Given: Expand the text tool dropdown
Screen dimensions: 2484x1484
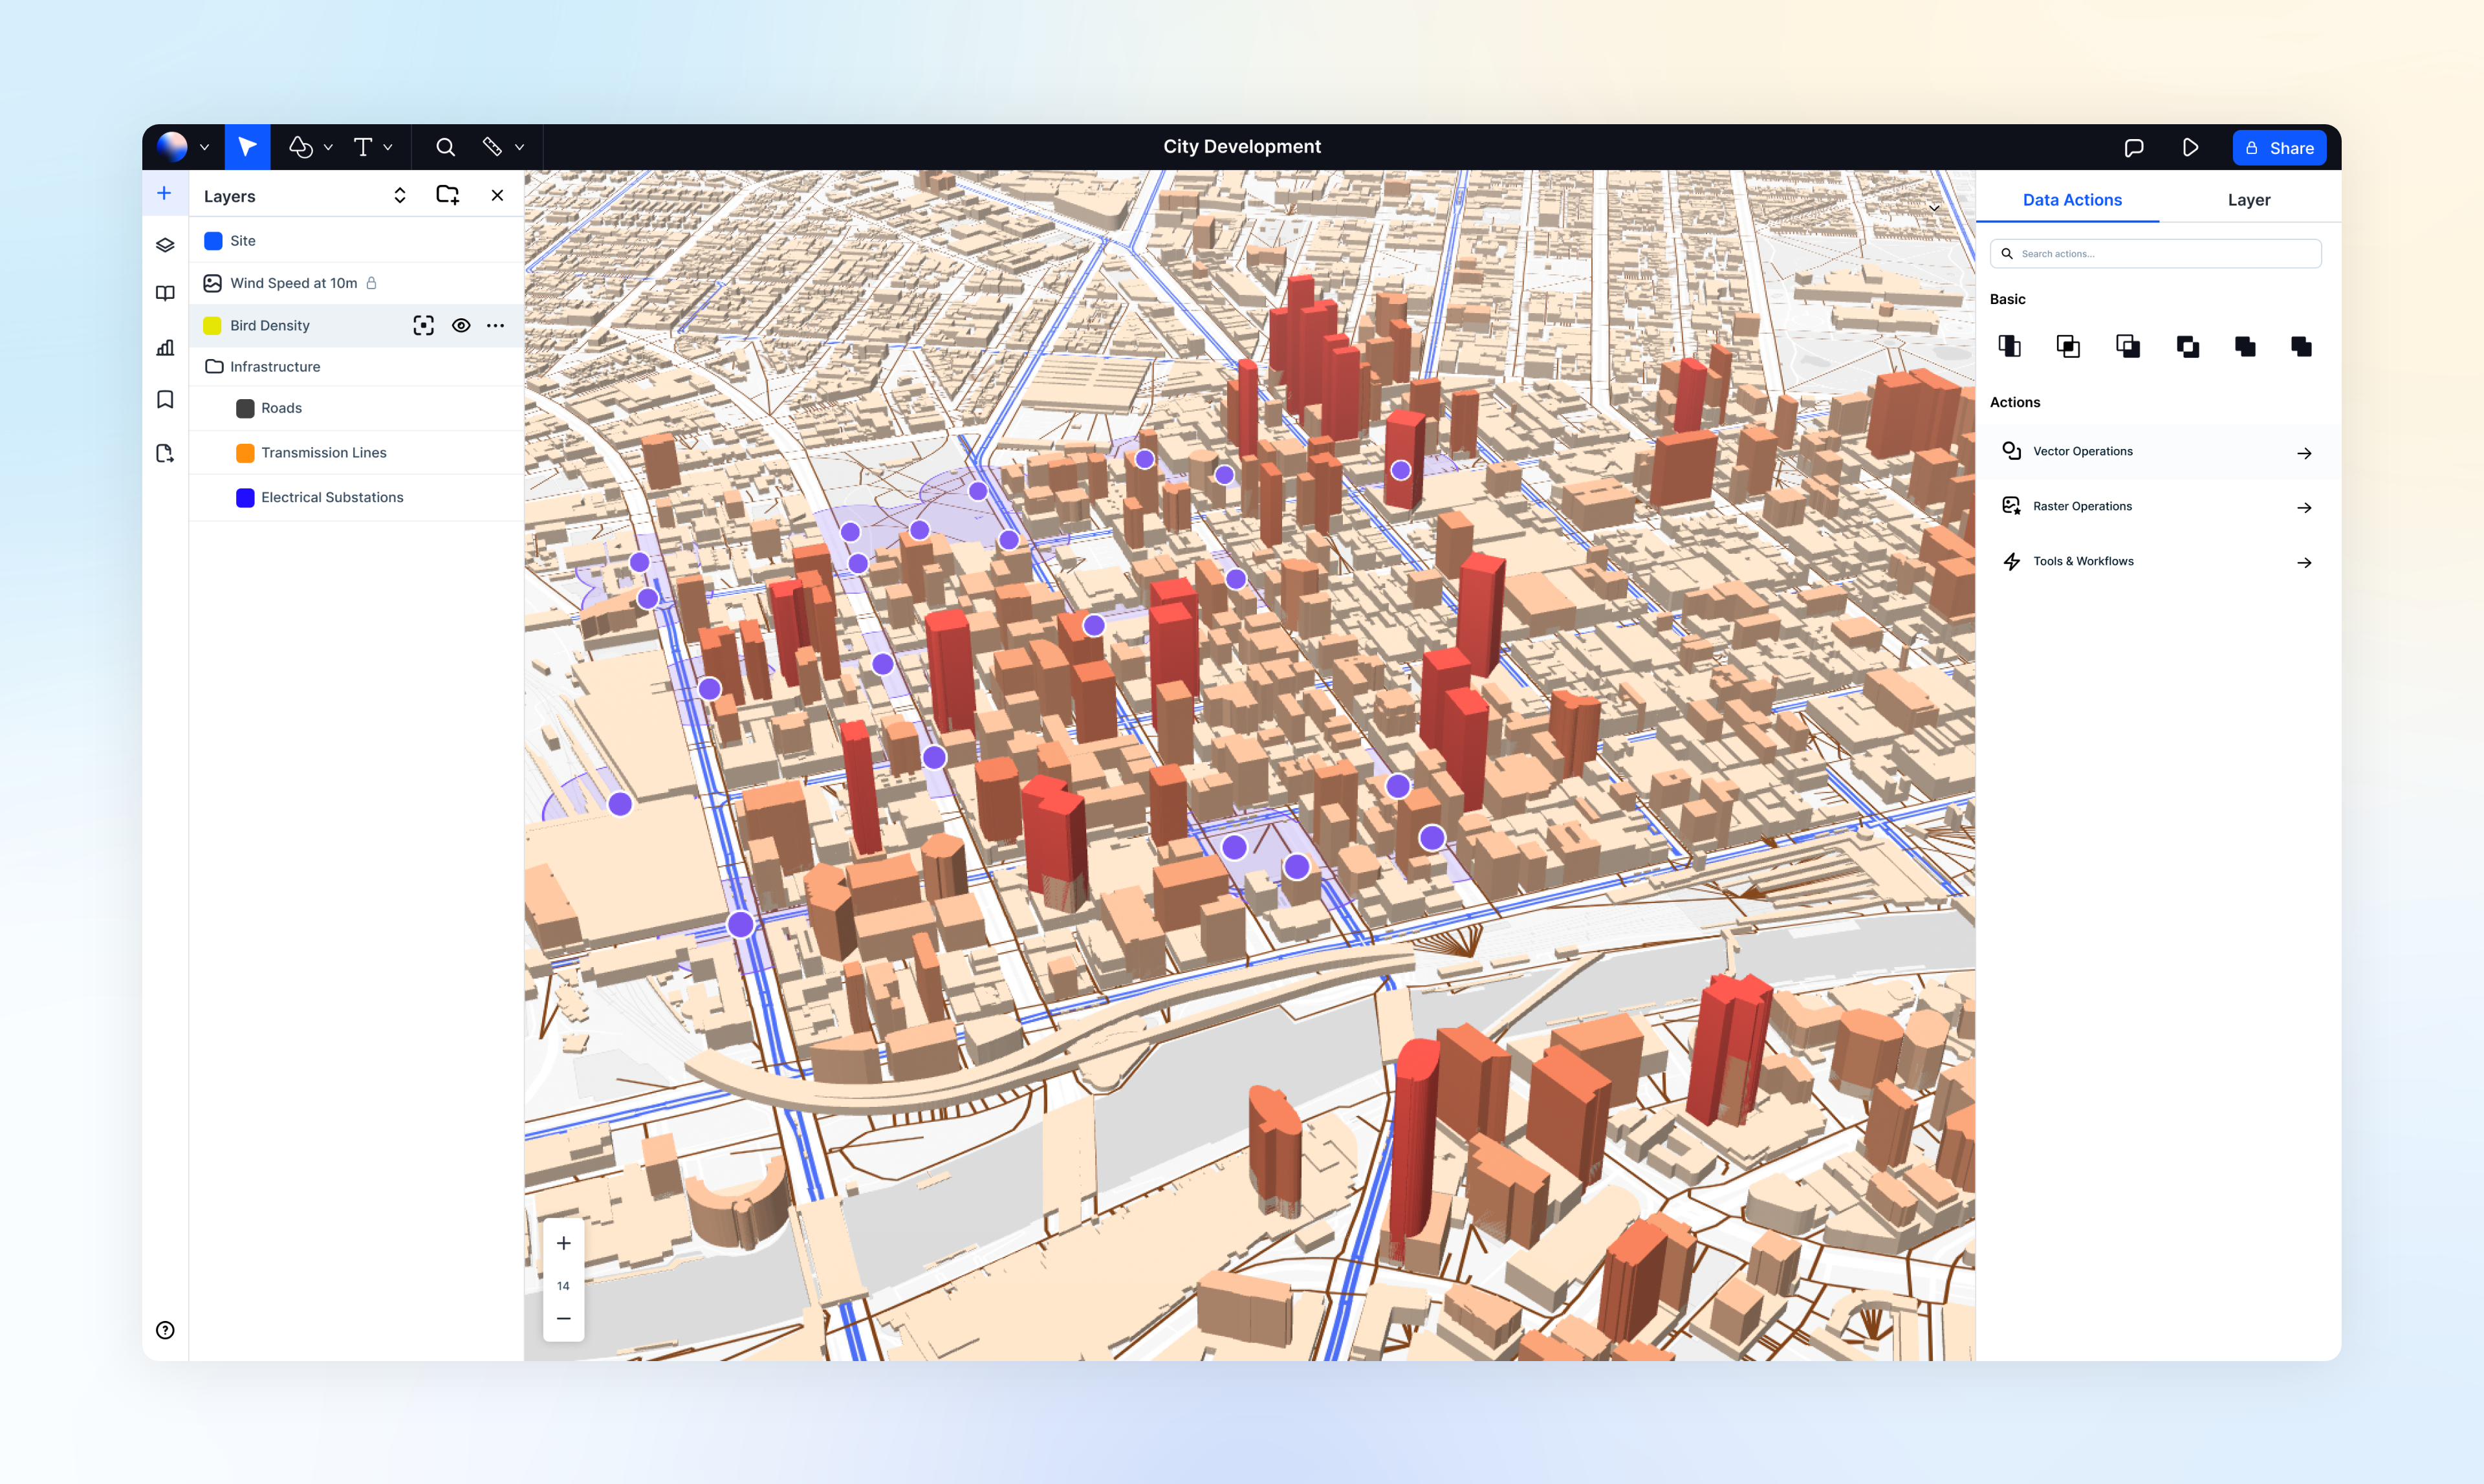Looking at the screenshot, I should pos(388,148).
